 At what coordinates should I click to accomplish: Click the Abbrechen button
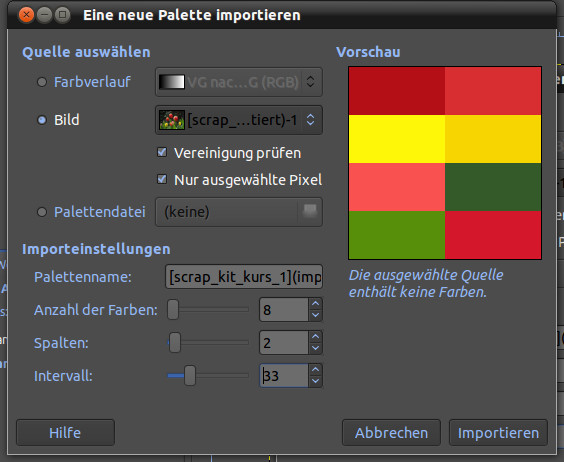click(391, 432)
